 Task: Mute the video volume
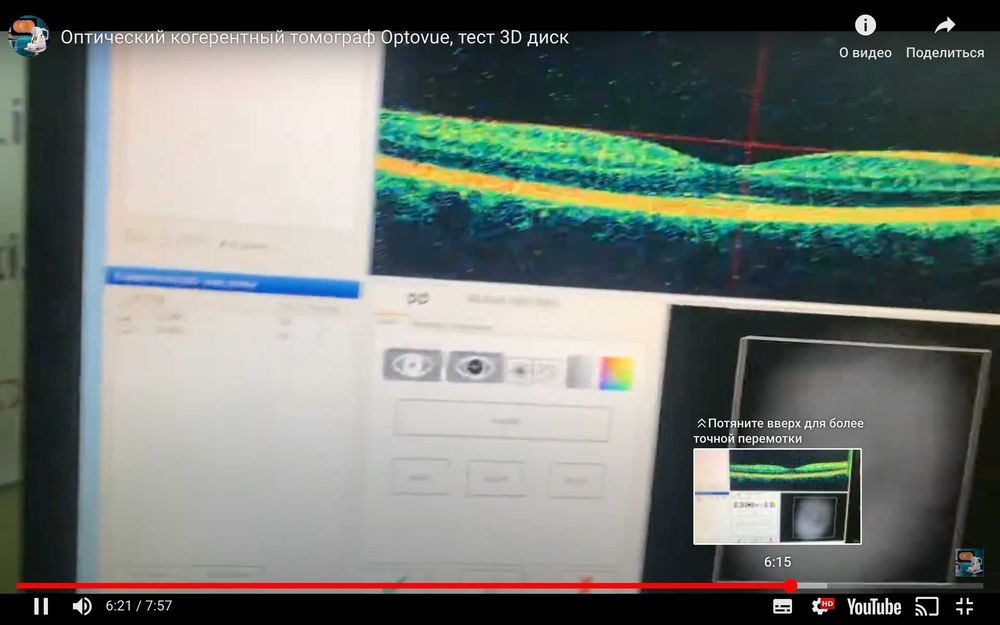click(82, 606)
